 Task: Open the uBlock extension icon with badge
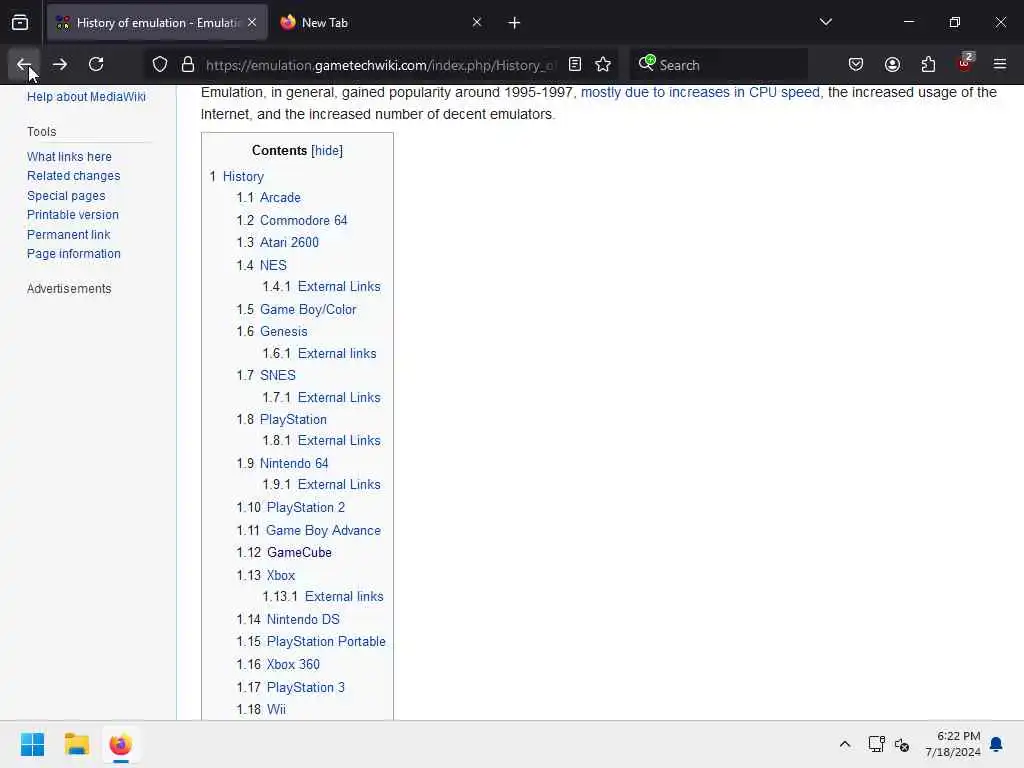pos(965,63)
